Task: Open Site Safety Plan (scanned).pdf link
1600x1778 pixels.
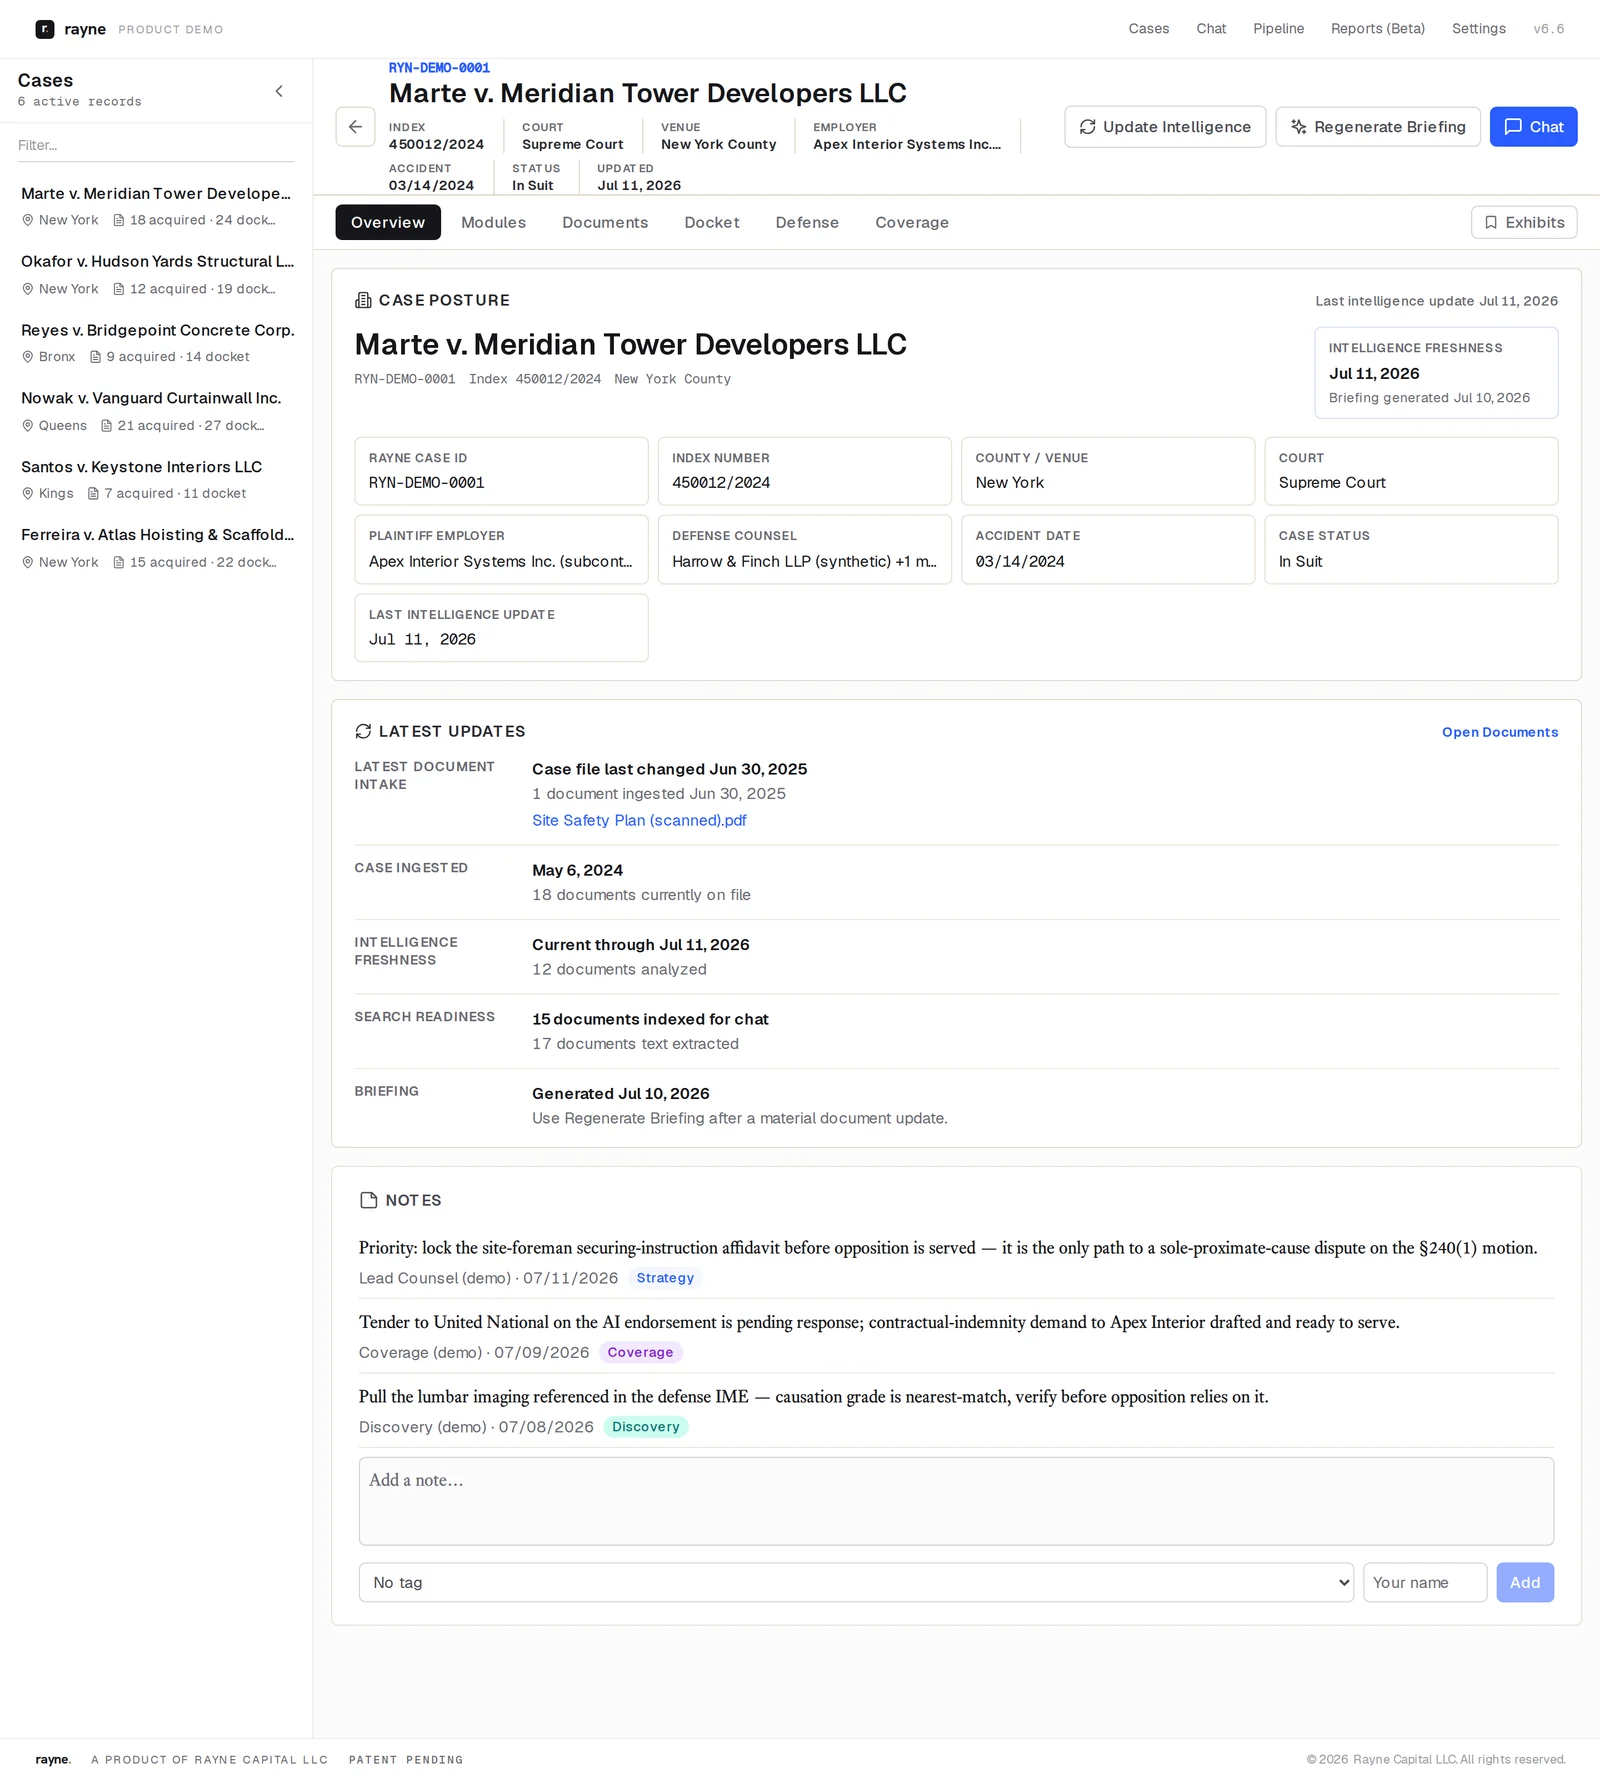Action: (639, 820)
